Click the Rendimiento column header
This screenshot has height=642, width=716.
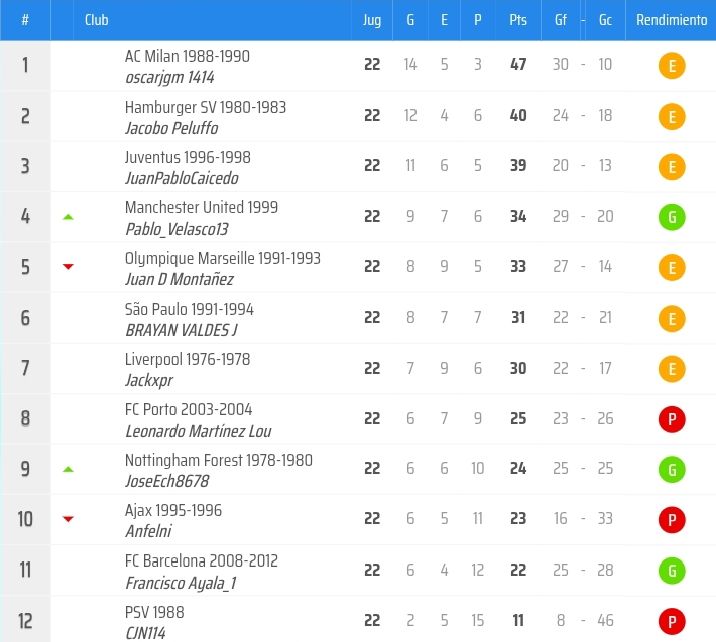click(671, 20)
